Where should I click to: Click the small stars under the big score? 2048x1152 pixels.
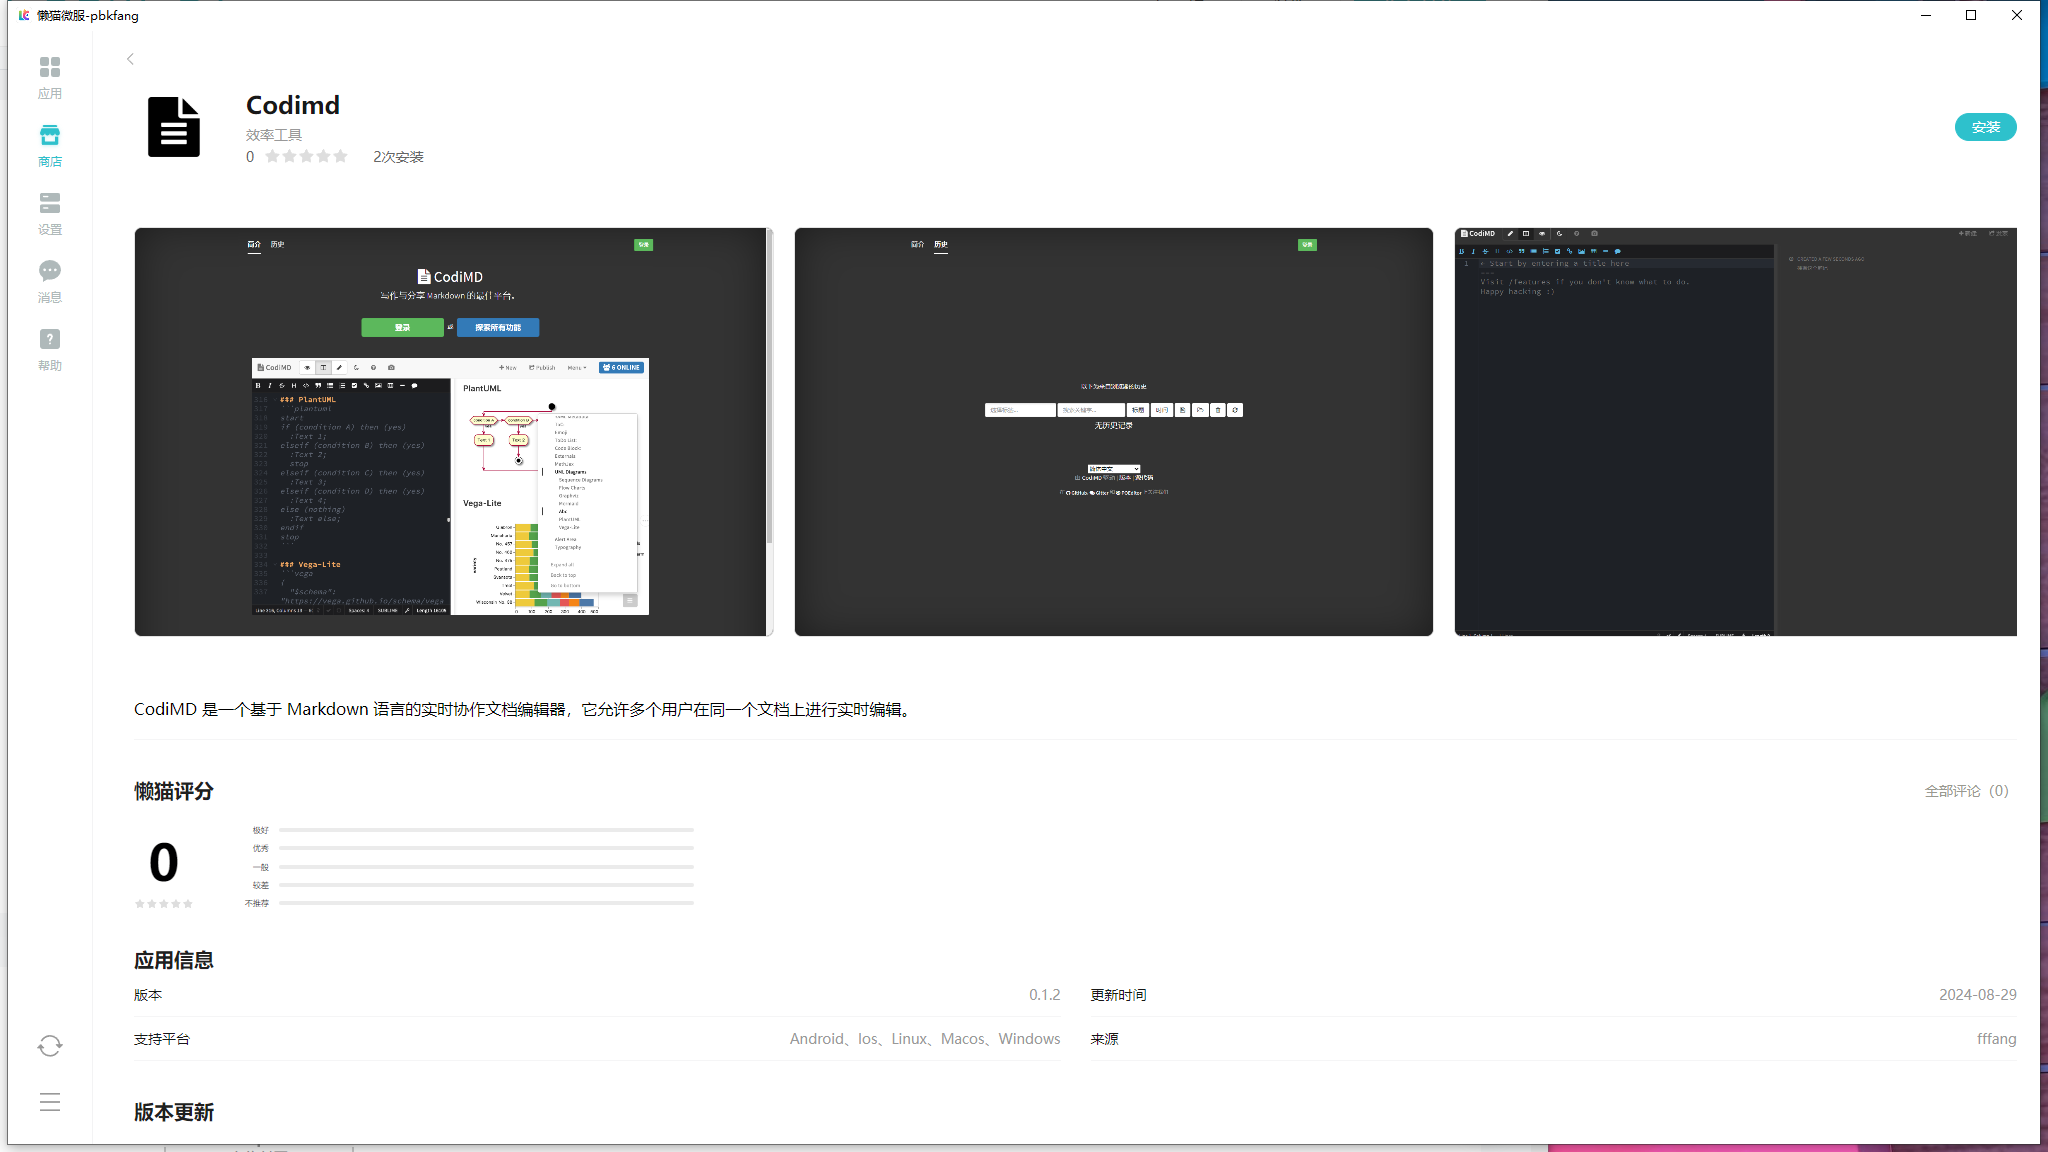(x=164, y=904)
